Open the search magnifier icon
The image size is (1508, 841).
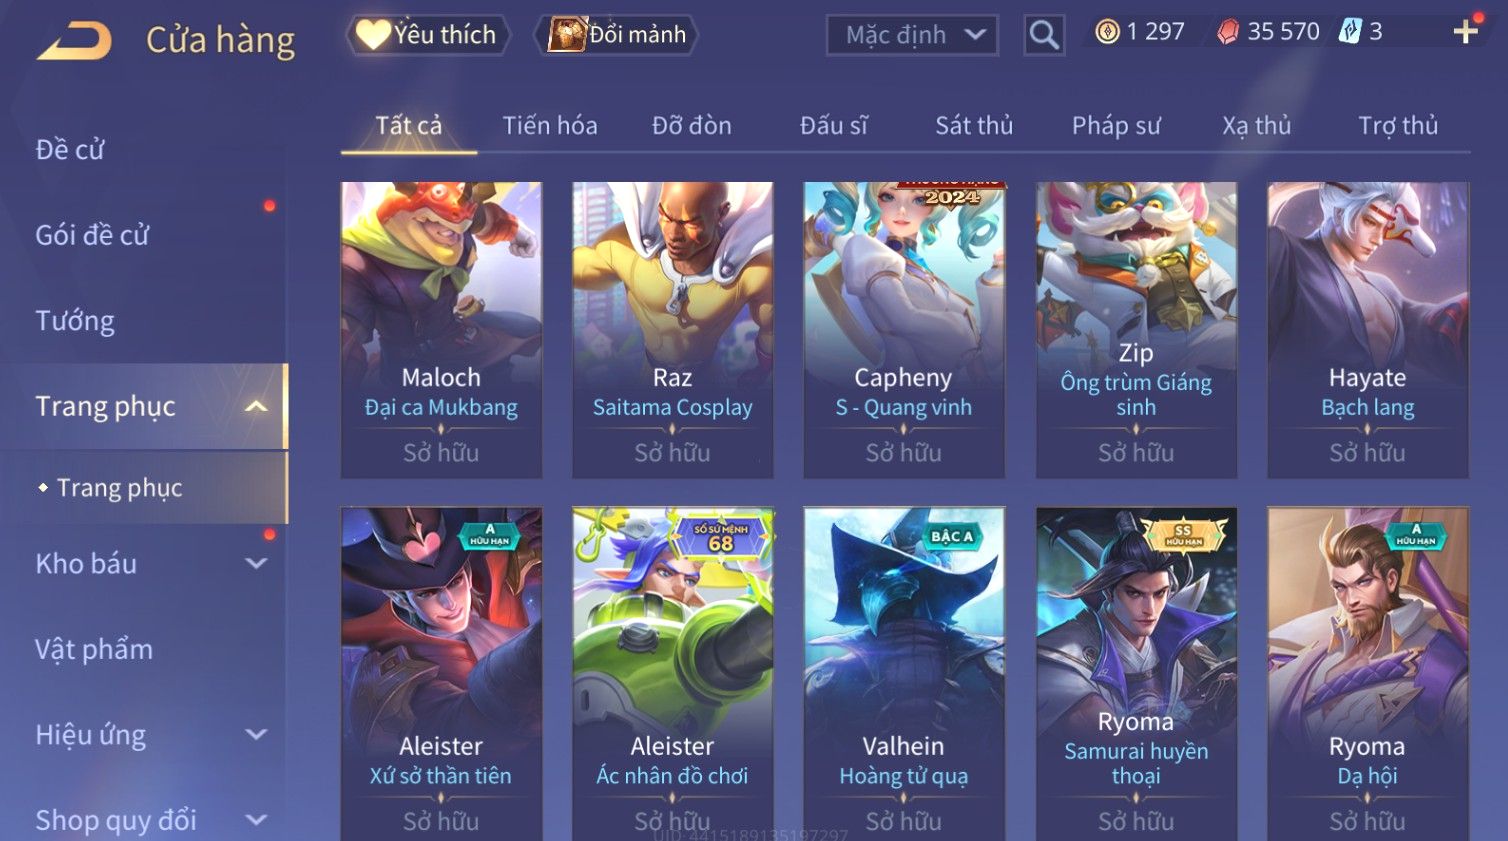(x=1044, y=35)
